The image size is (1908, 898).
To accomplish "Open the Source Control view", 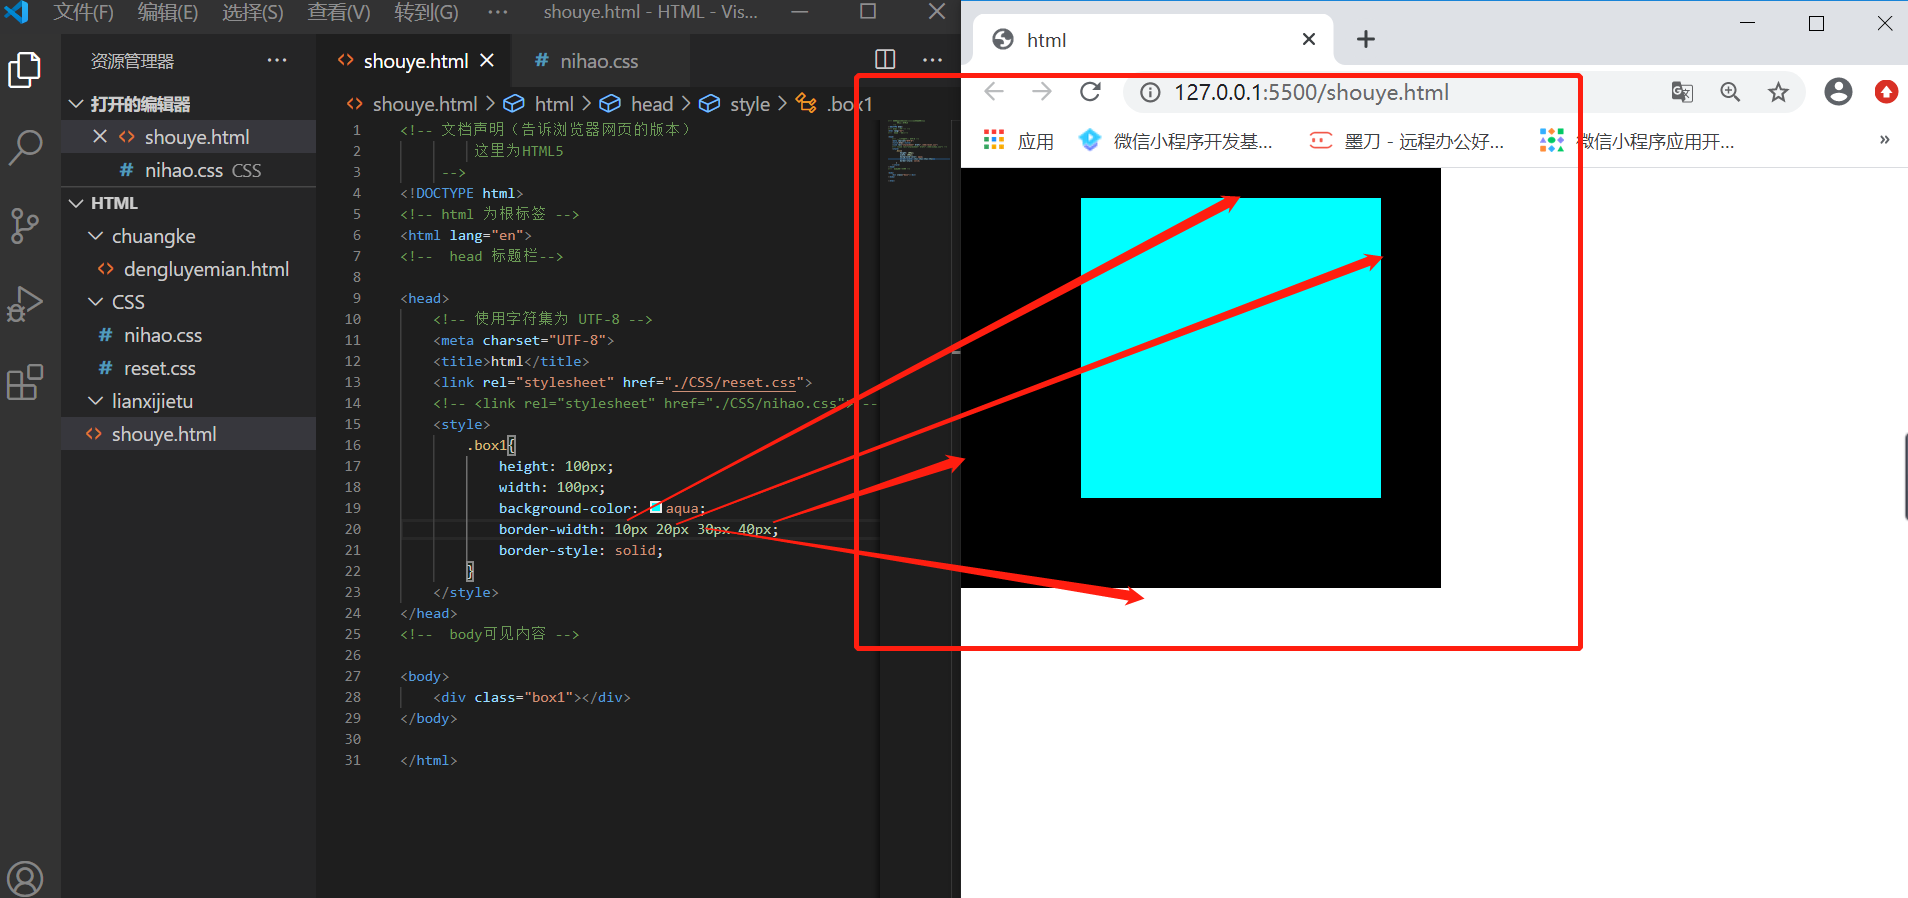I will tap(24, 226).
